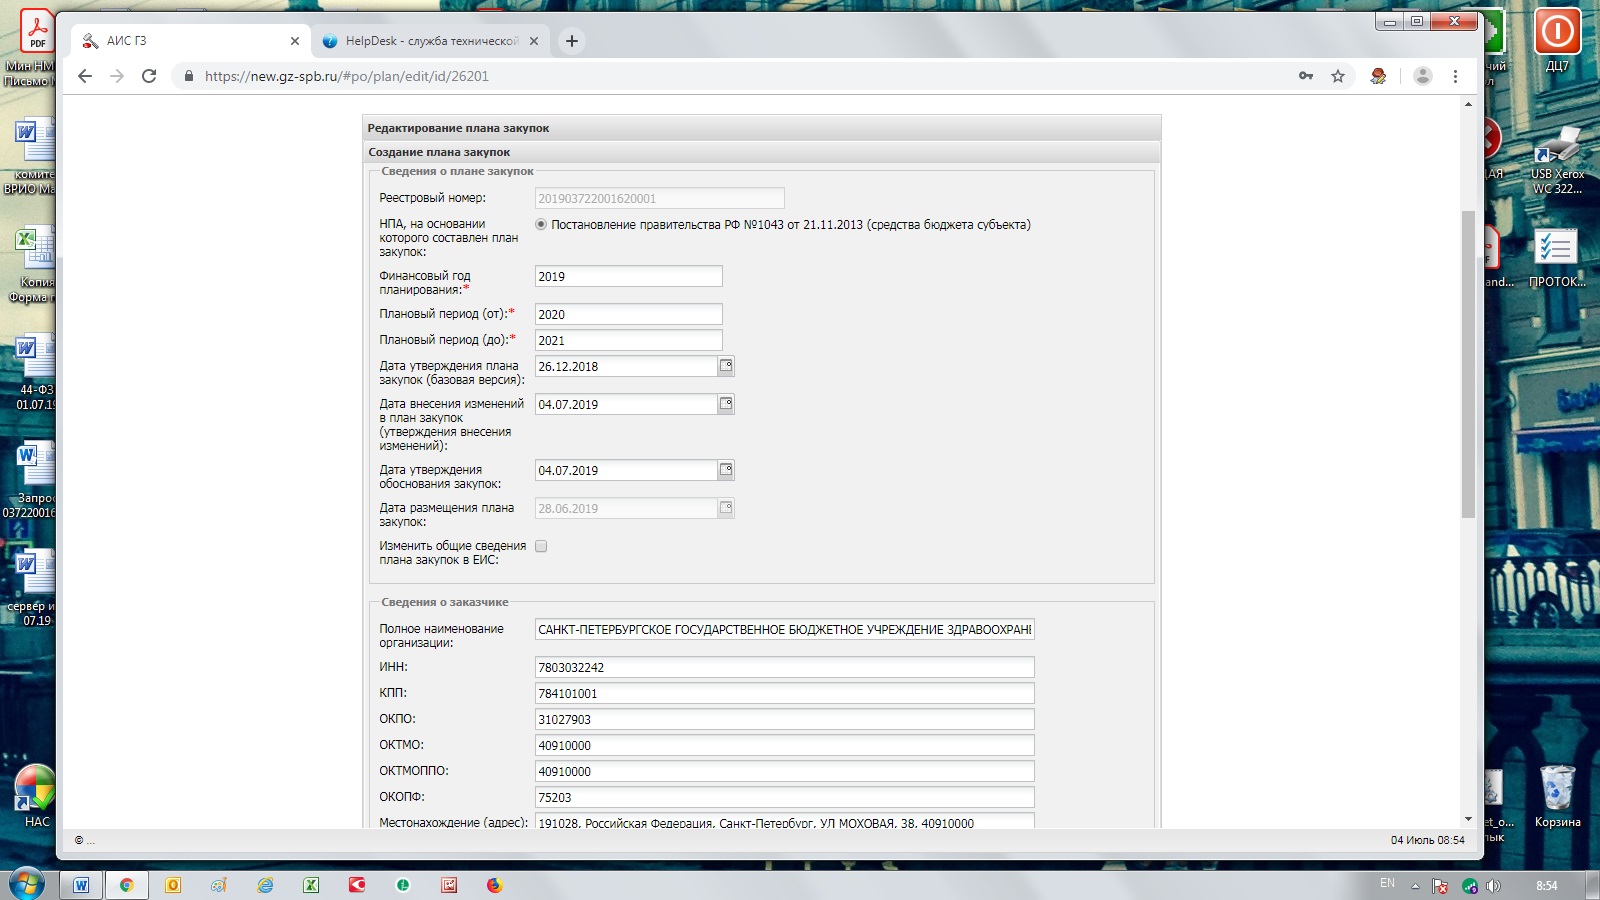Open saved passwords key icon

point(1306,76)
